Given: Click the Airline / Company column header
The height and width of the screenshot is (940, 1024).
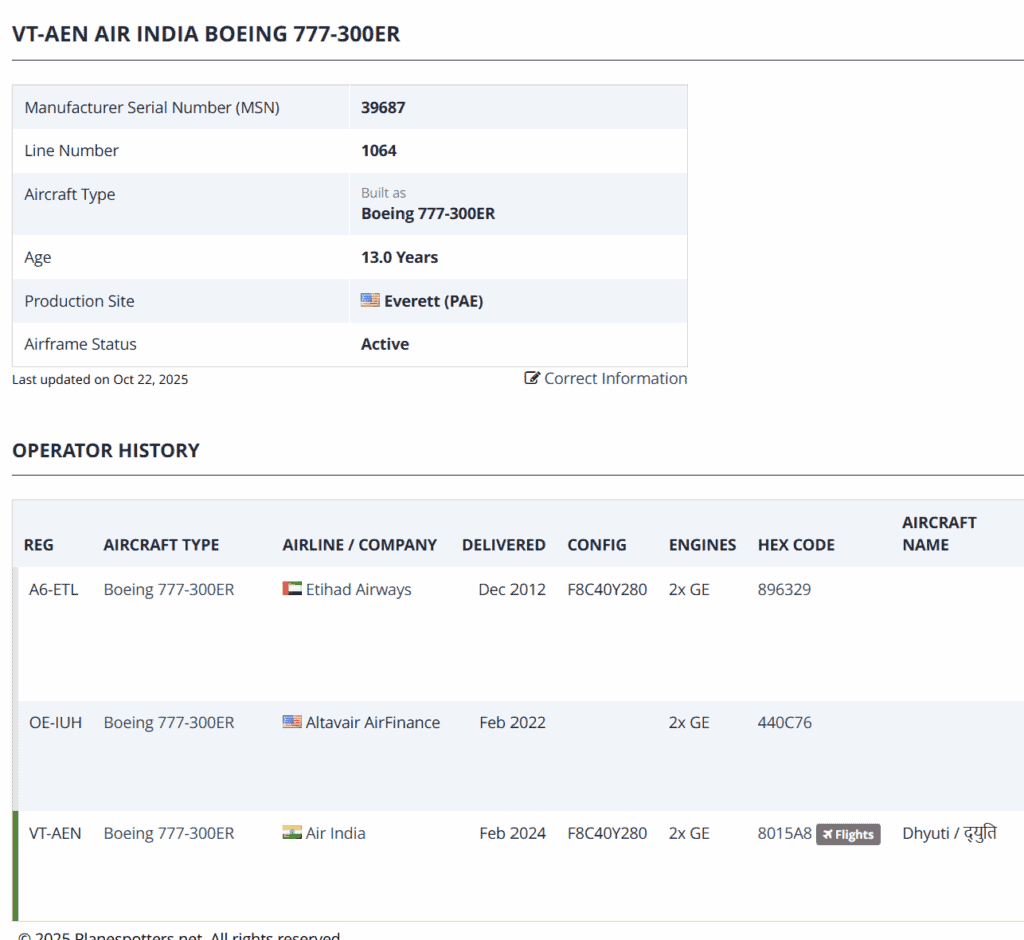Looking at the screenshot, I should point(359,545).
